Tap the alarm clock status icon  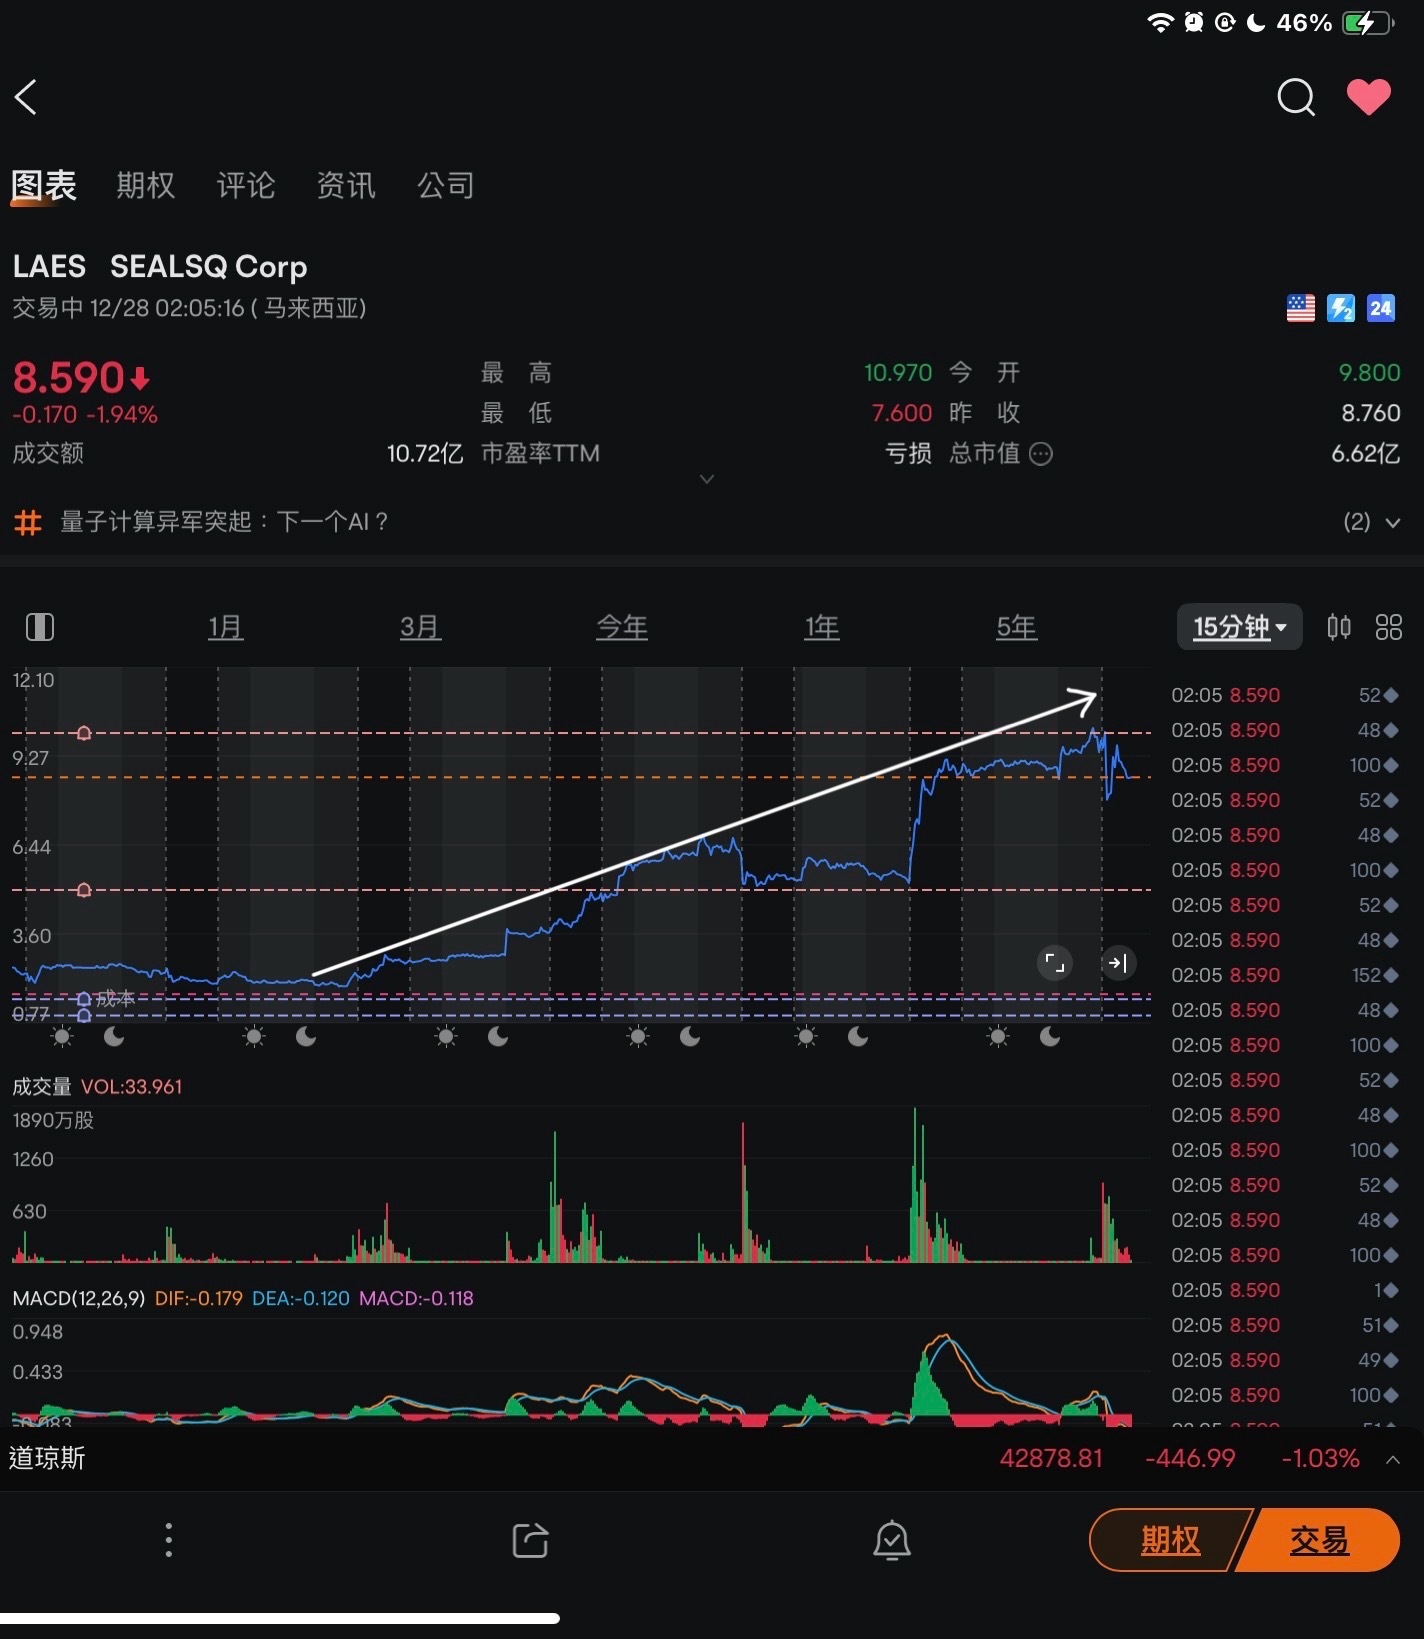coord(1193,22)
